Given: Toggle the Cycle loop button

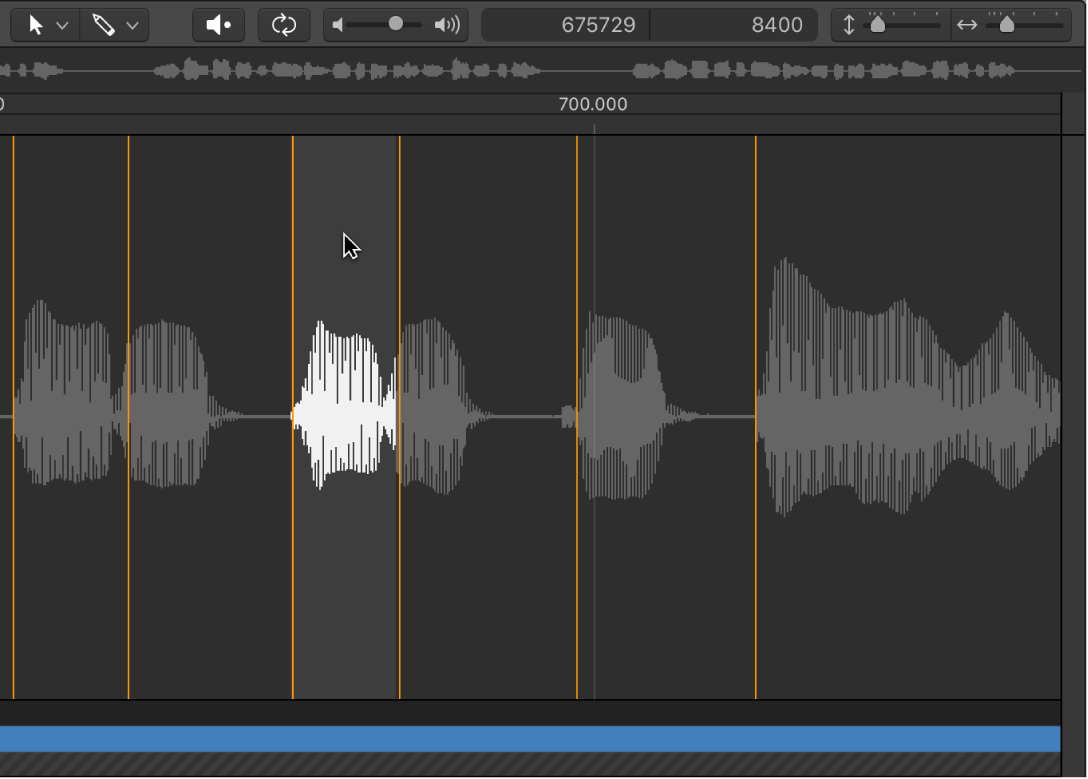Looking at the screenshot, I should coord(284,25).
